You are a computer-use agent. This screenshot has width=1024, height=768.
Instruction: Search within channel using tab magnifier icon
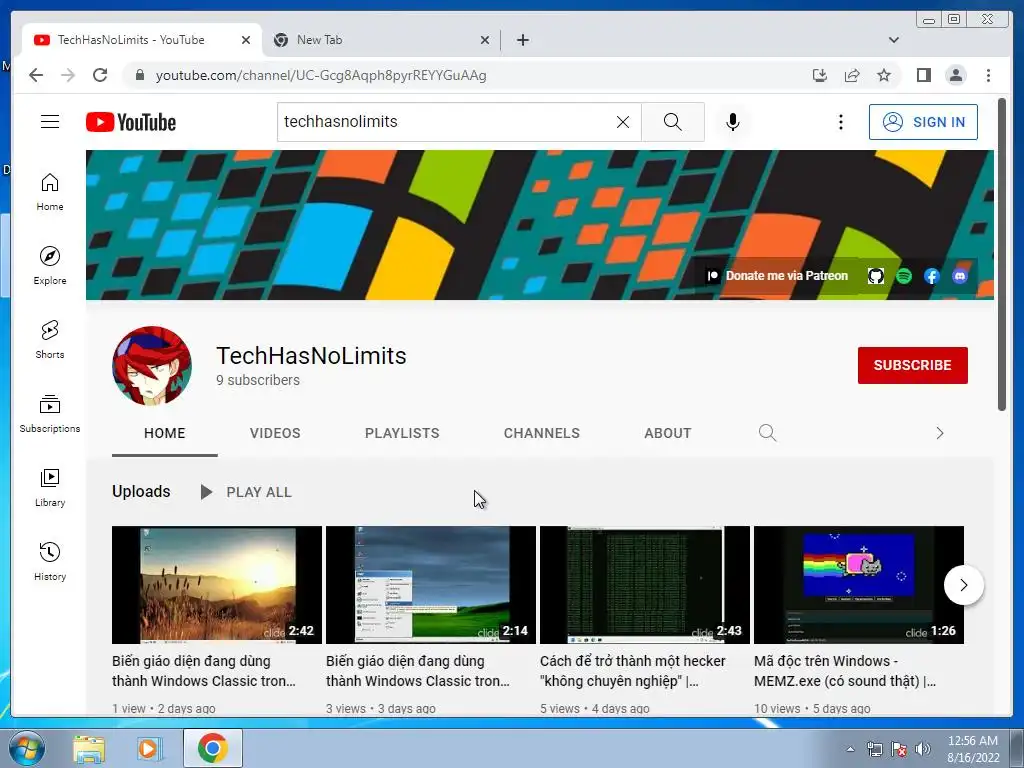(767, 433)
